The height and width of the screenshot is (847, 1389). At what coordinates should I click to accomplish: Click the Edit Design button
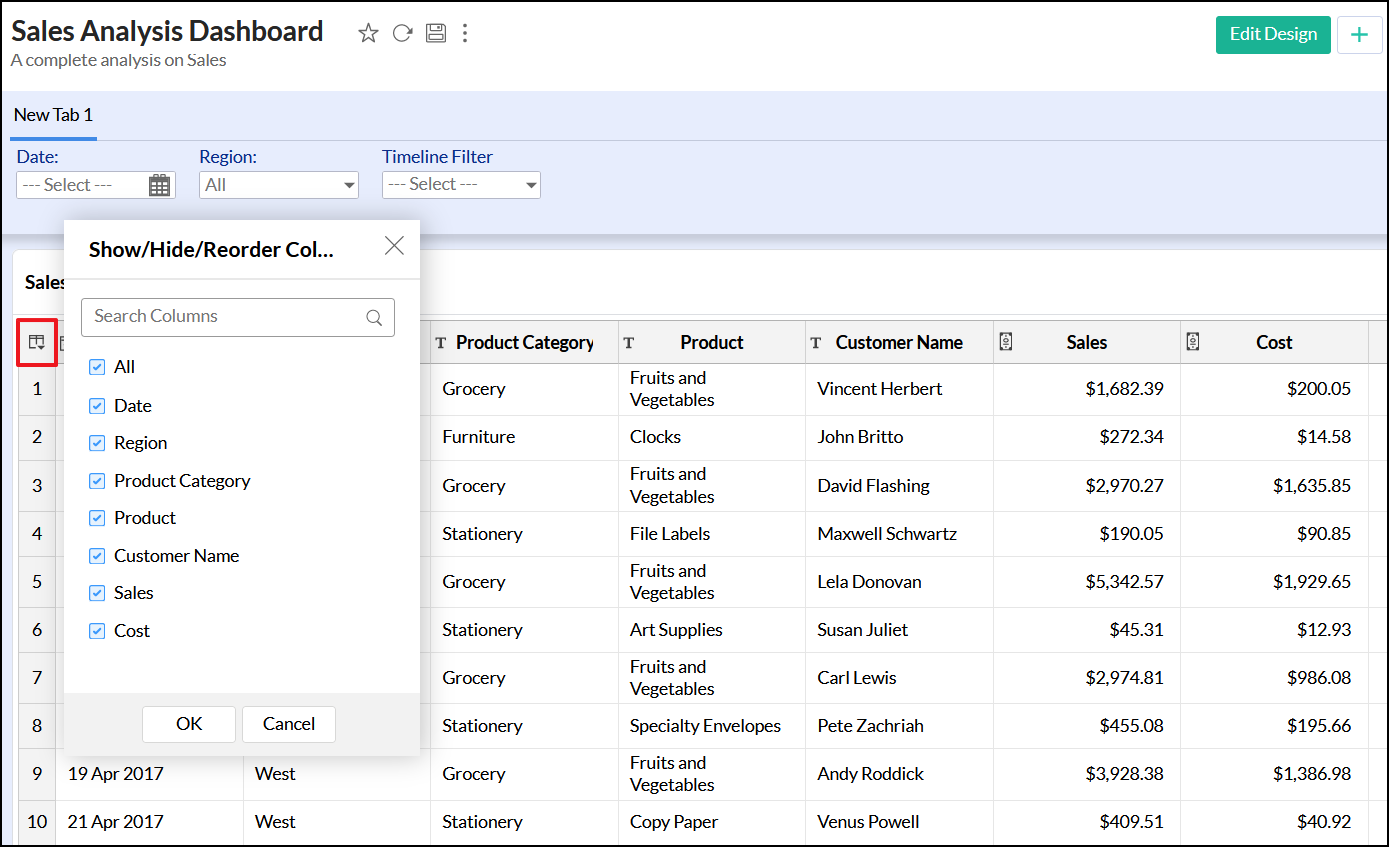1272,34
